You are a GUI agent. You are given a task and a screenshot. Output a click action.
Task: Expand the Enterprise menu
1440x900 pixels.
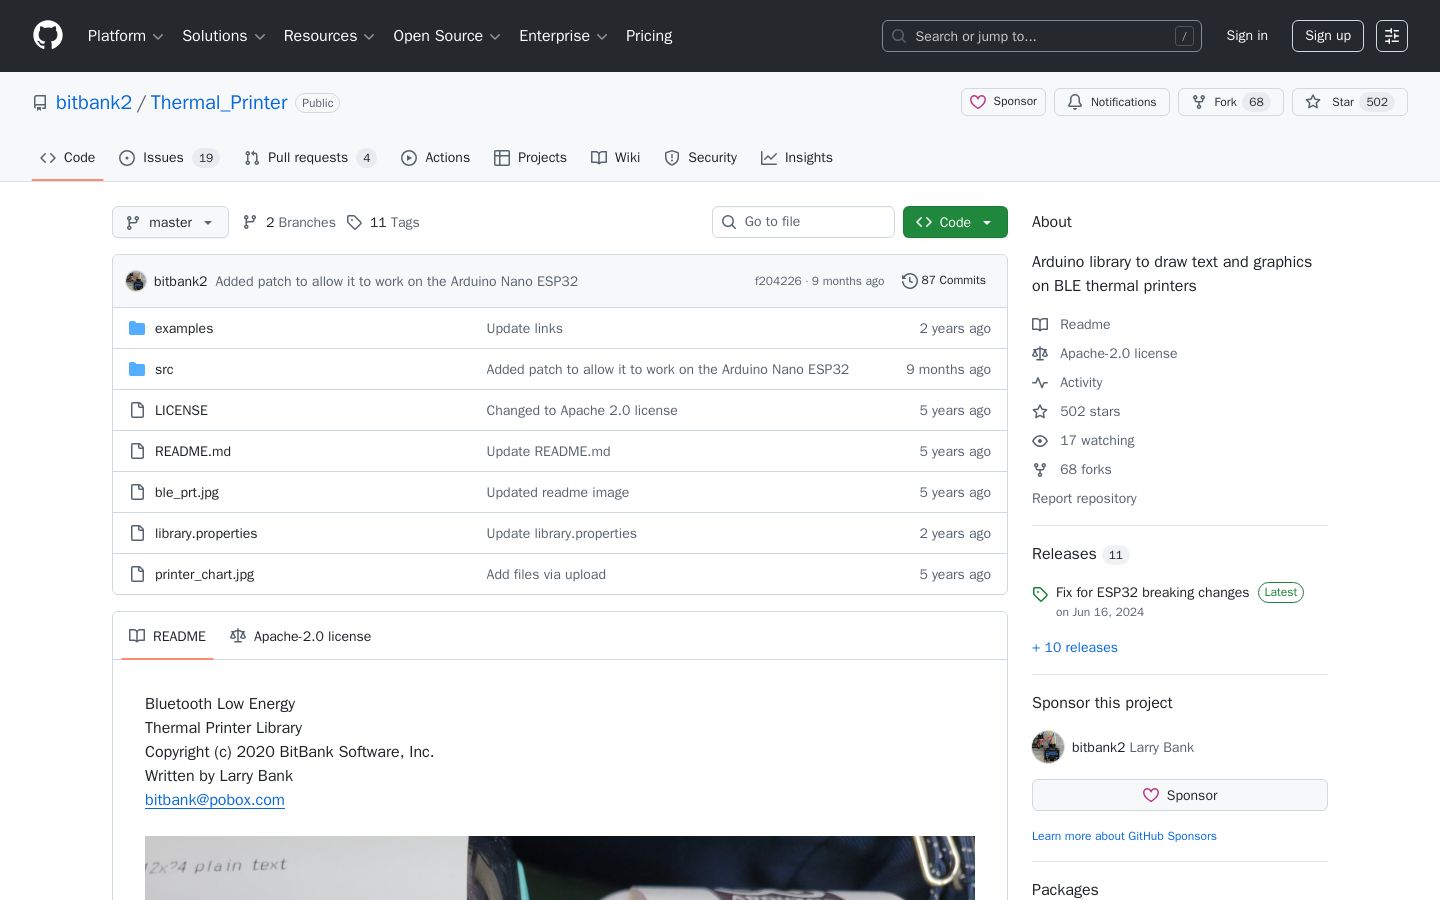click(x=563, y=36)
